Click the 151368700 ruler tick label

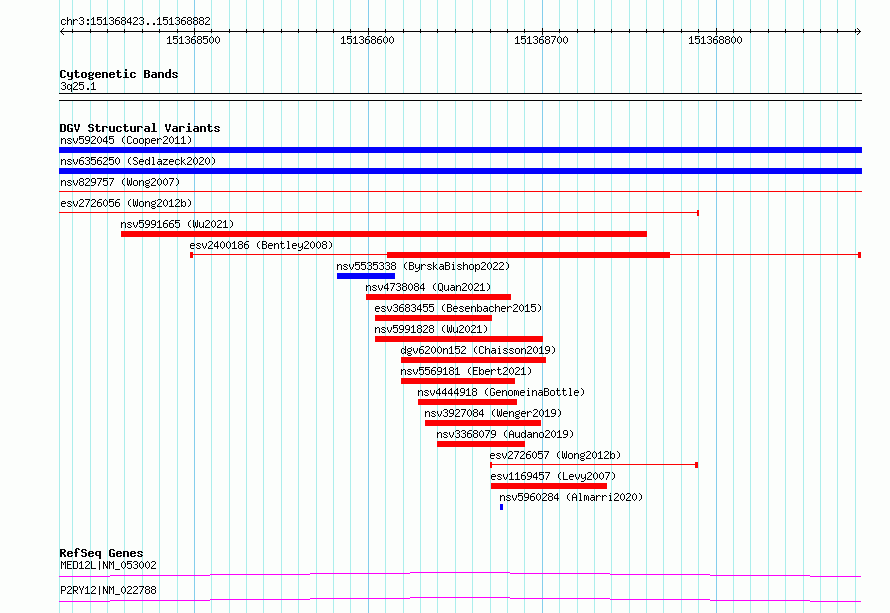[541, 40]
